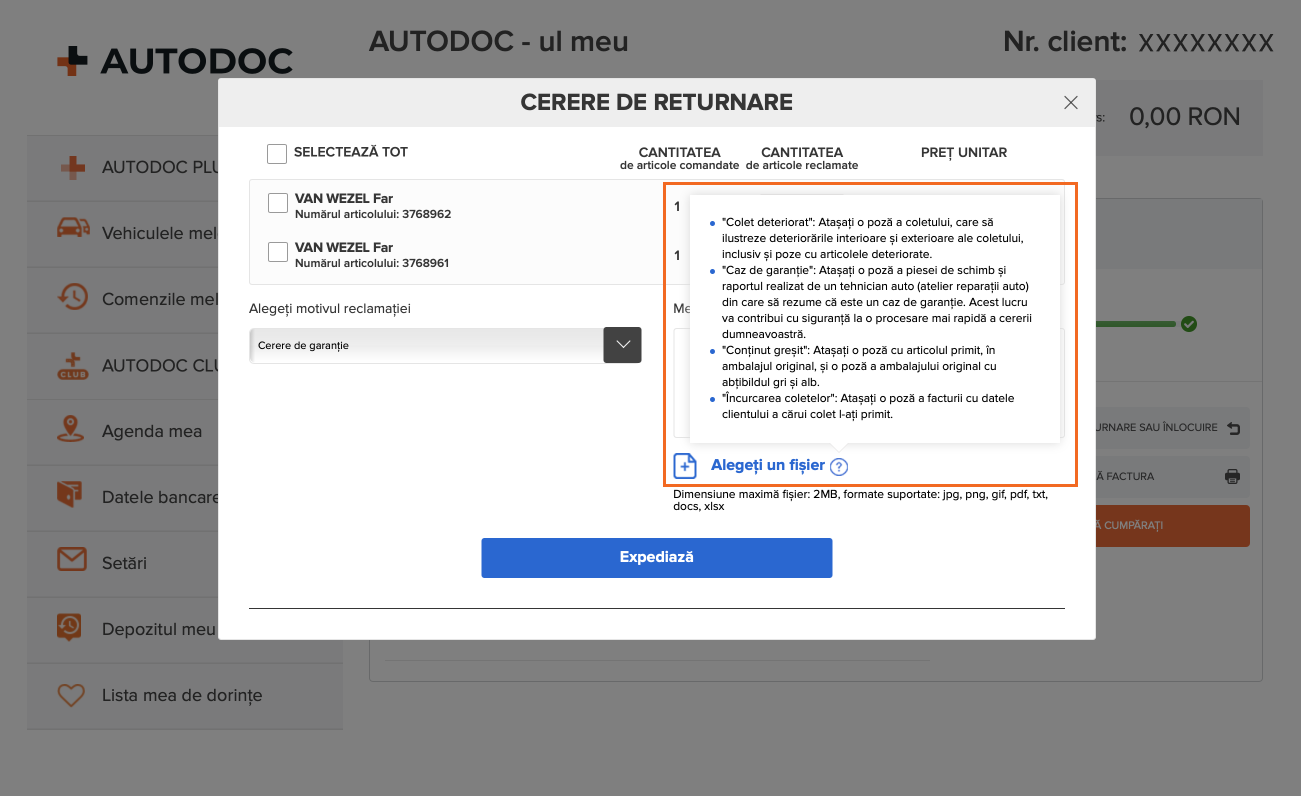1301x796 pixels.
Task: Open Lista mea de dorințe menu item
Action: (181, 695)
